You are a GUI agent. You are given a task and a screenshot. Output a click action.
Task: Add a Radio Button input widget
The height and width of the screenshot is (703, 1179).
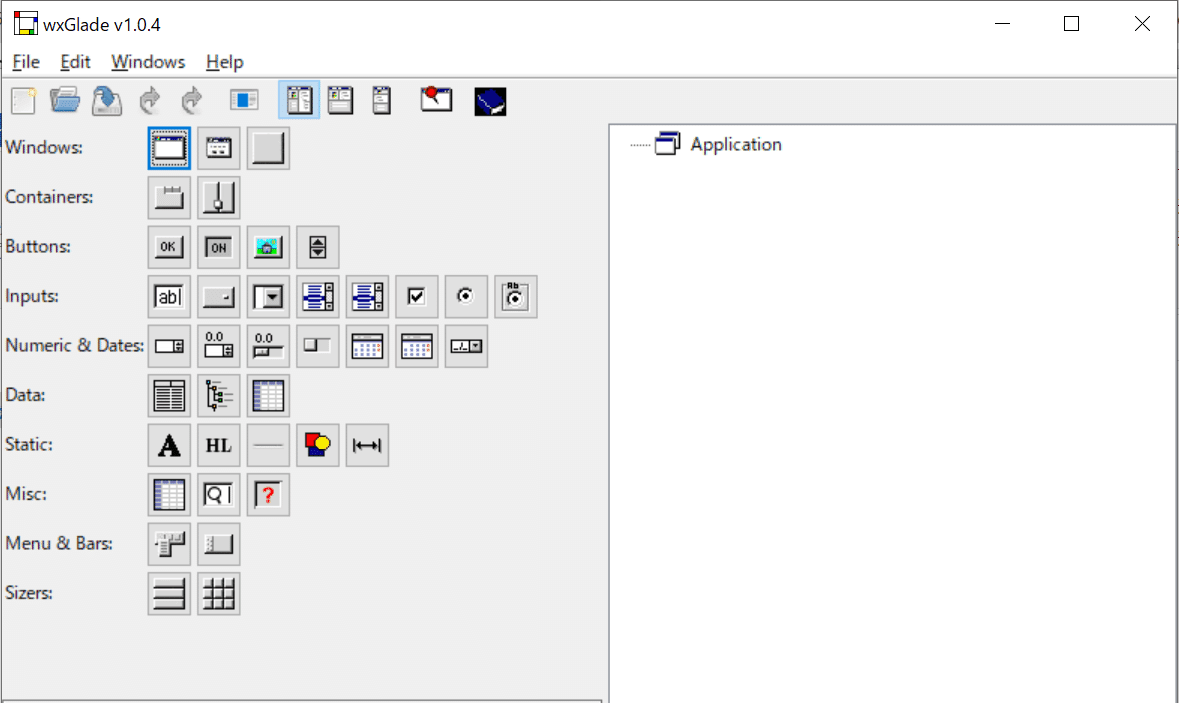click(466, 297)
